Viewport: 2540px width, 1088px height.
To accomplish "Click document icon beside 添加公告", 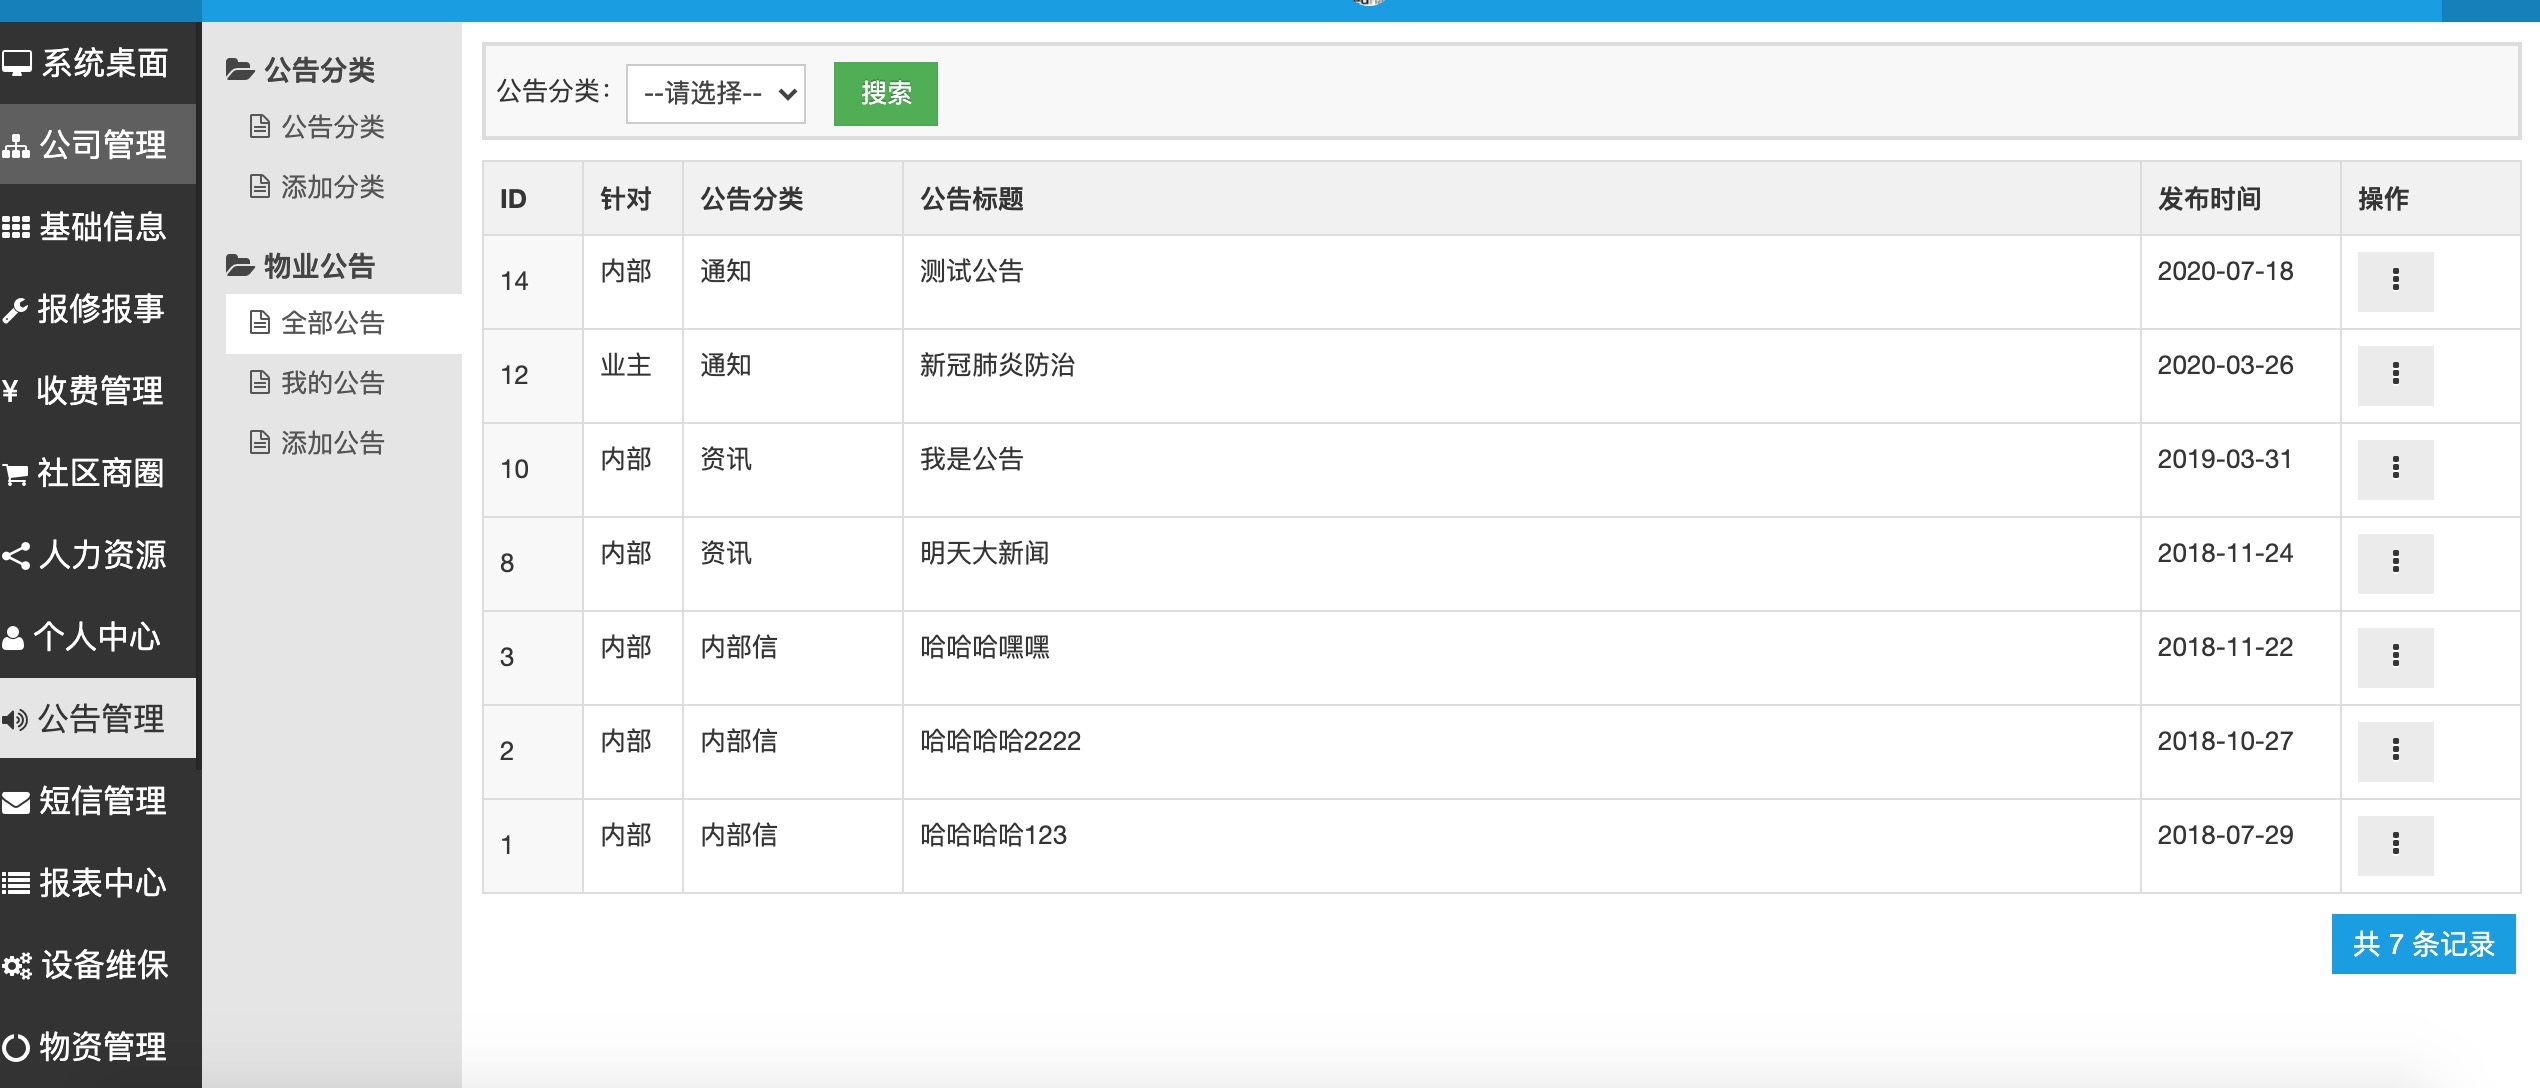I will coord(260,442).
